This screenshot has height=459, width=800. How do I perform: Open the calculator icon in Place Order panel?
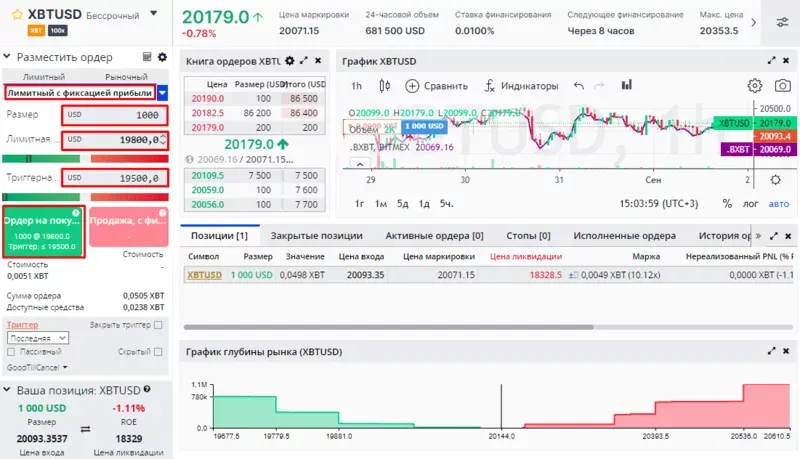tap(147, 57)
